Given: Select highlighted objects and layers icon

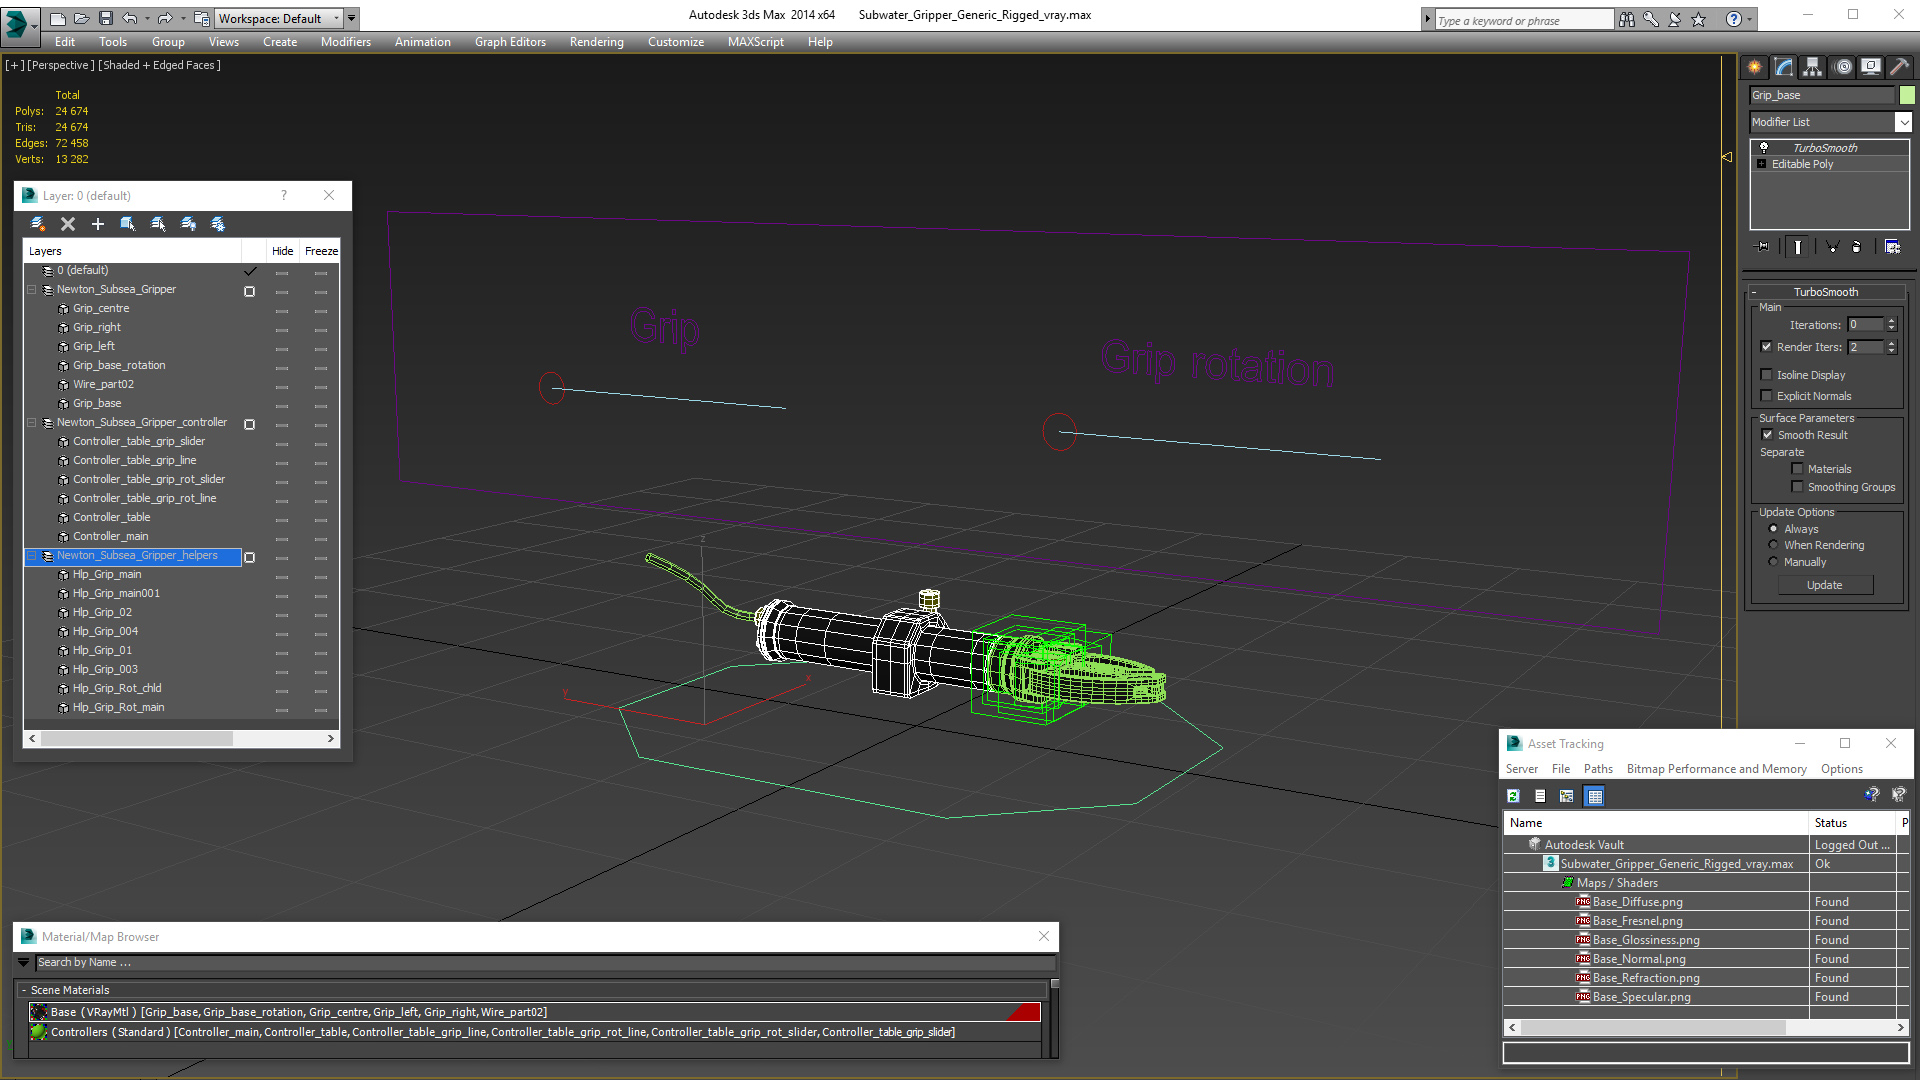Looking at the screenshot, I should pyautogui.click(x=128, y=224).
